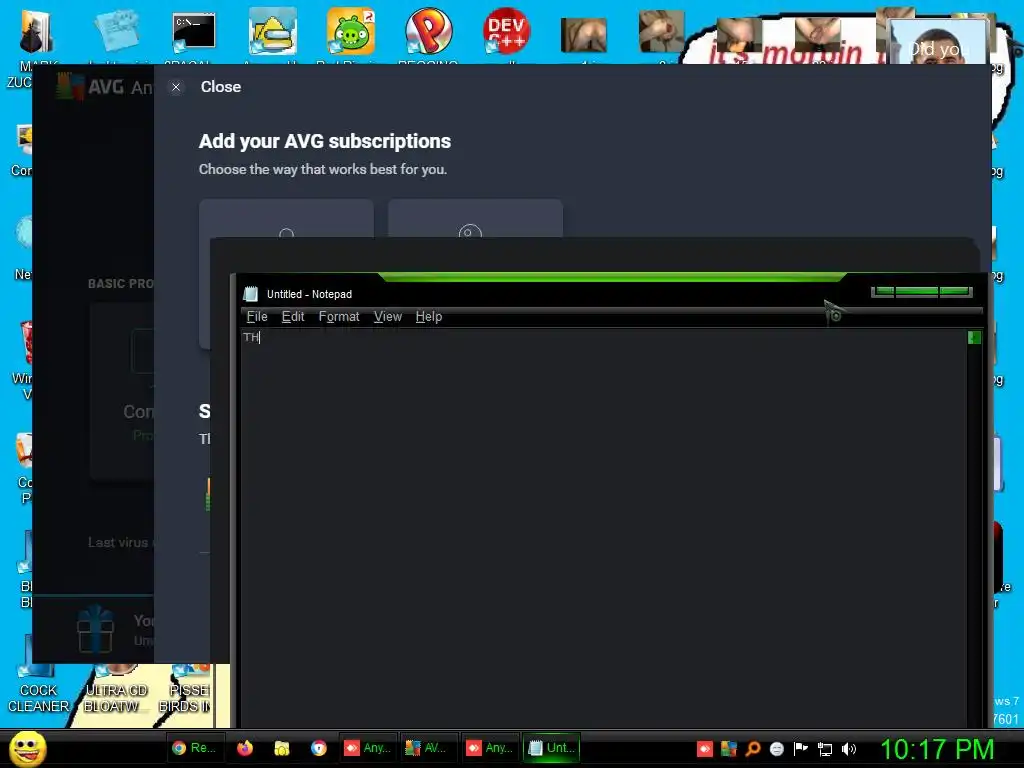Switch to the second AnyDesk taskbar window
The height and width of the screenshot is (768, 1024).
[489, 748]
